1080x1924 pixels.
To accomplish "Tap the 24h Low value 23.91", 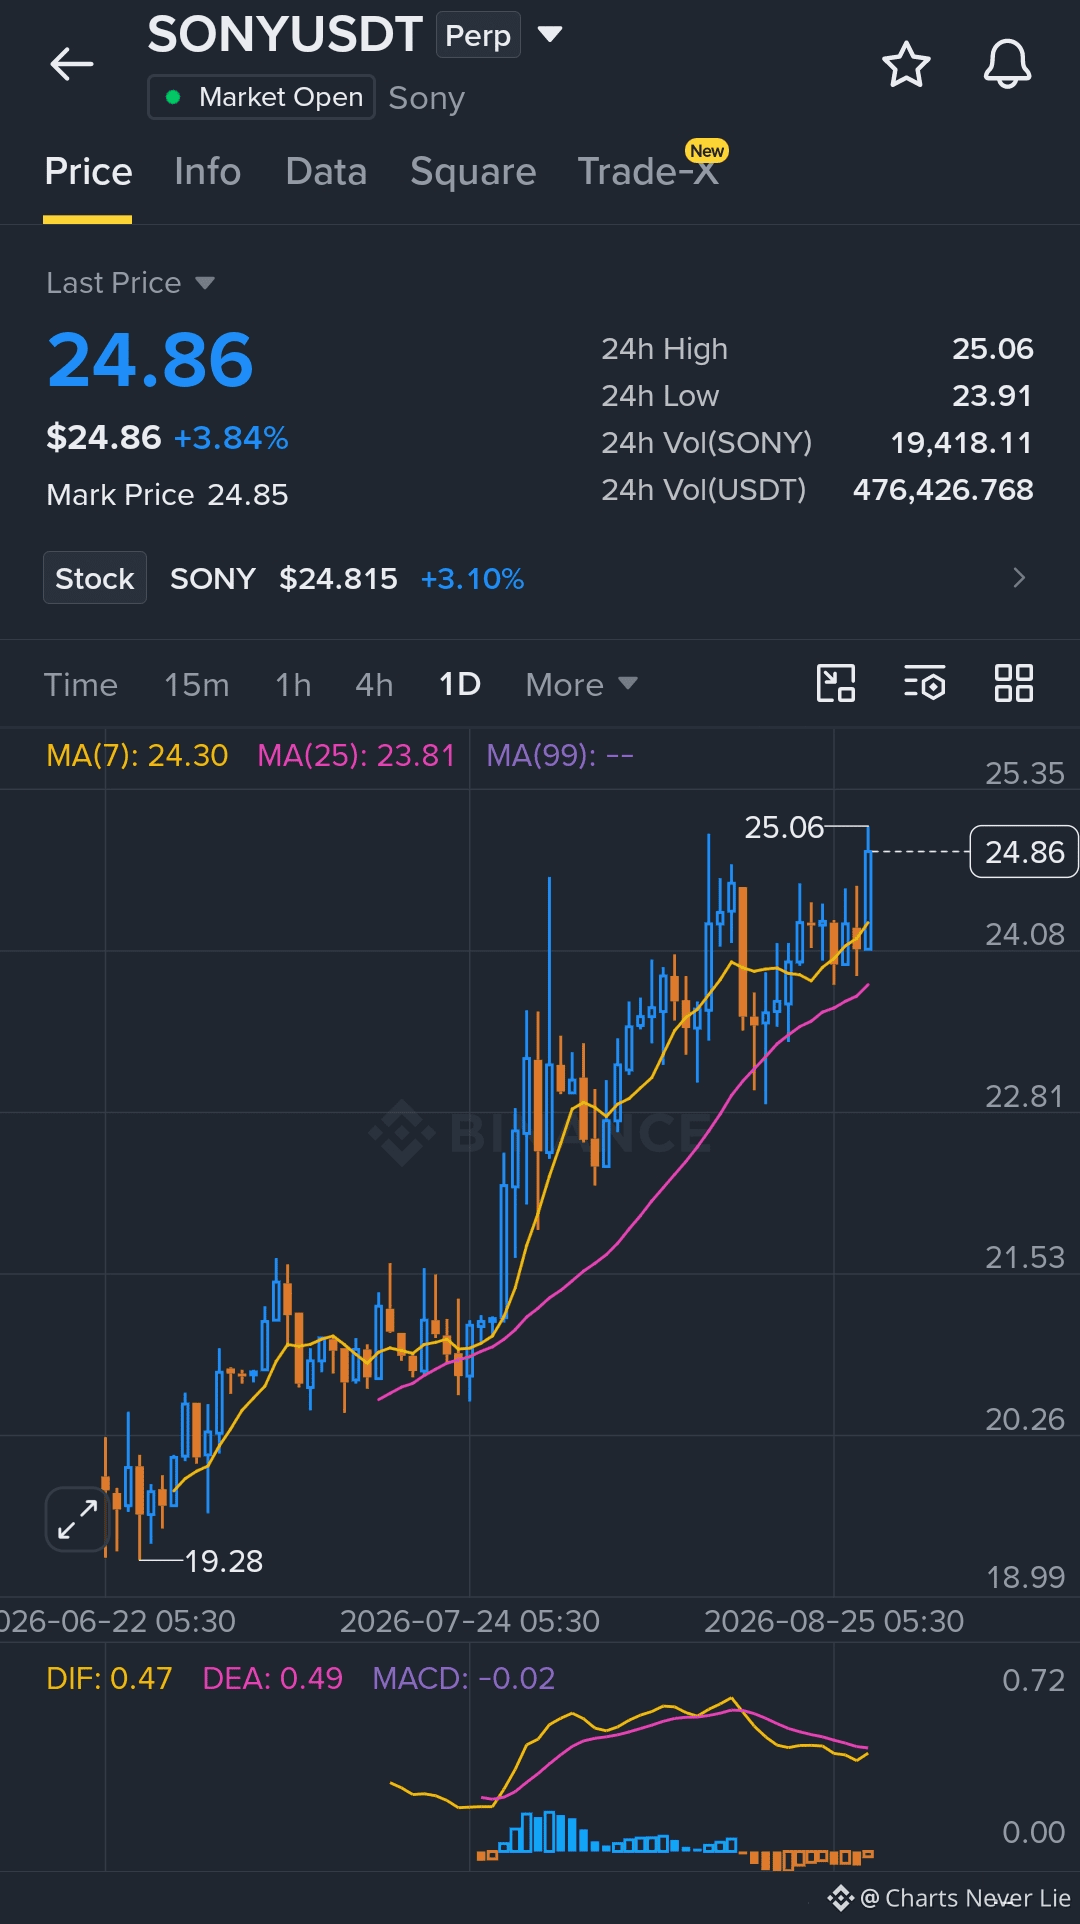I will 991,396.
